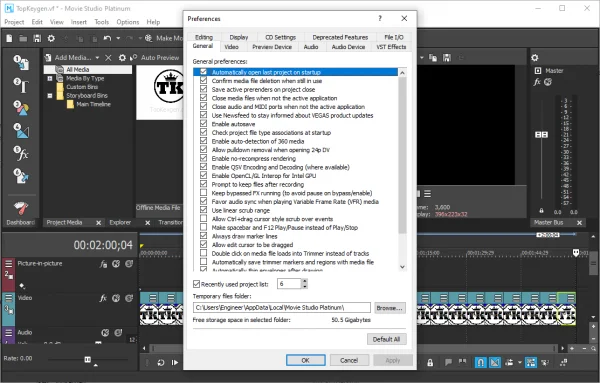Open the Audio Device tab
Viewport: 600px width, 383px height.
tap(348, 47)
